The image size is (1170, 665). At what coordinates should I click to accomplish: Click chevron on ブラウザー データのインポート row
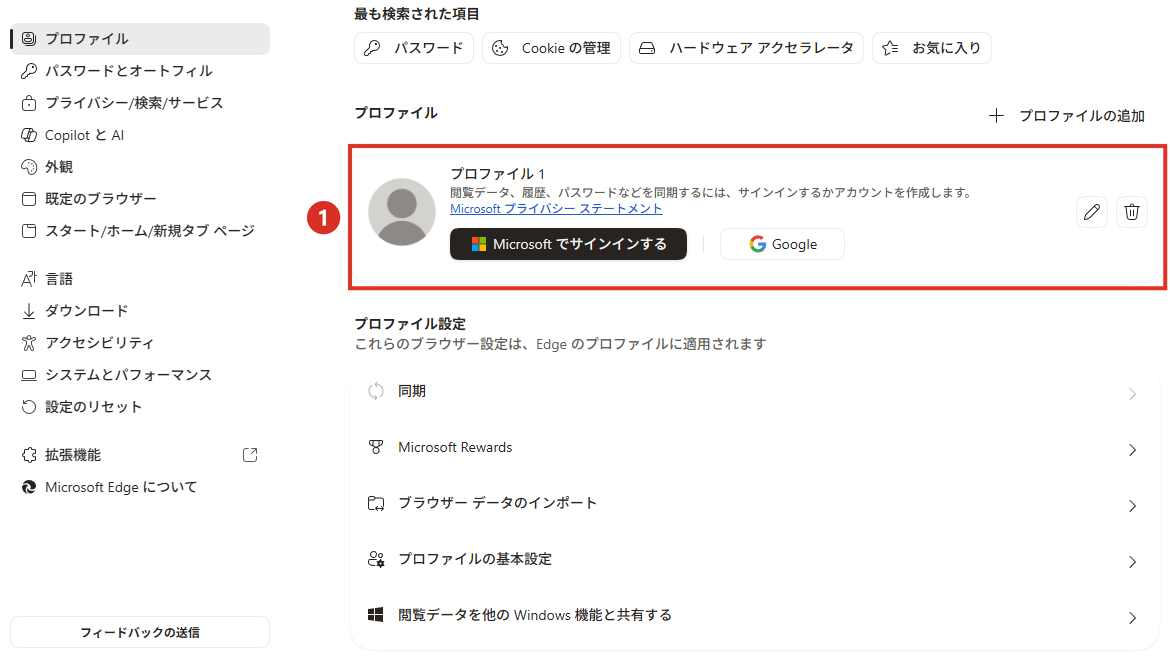tap(1132, 506)
